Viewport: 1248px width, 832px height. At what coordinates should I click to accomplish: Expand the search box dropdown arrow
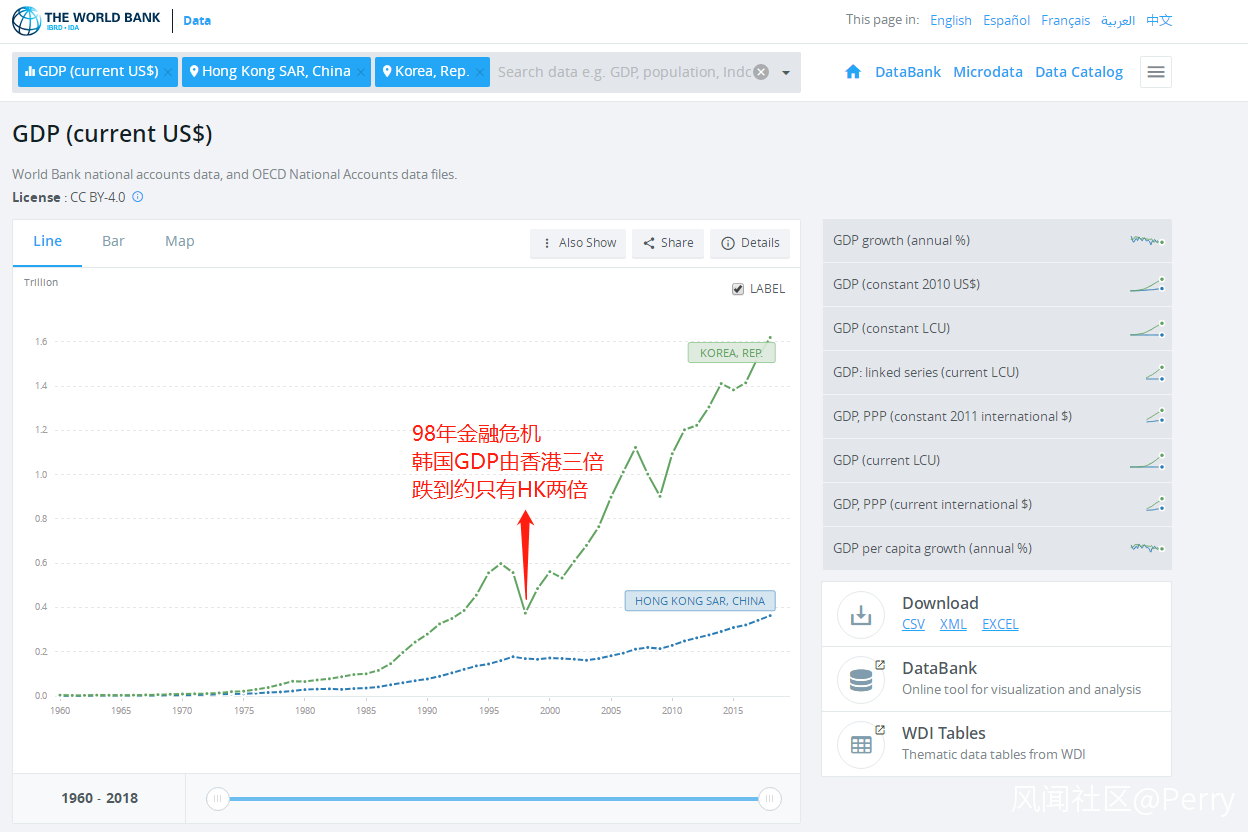pos(786,72)
